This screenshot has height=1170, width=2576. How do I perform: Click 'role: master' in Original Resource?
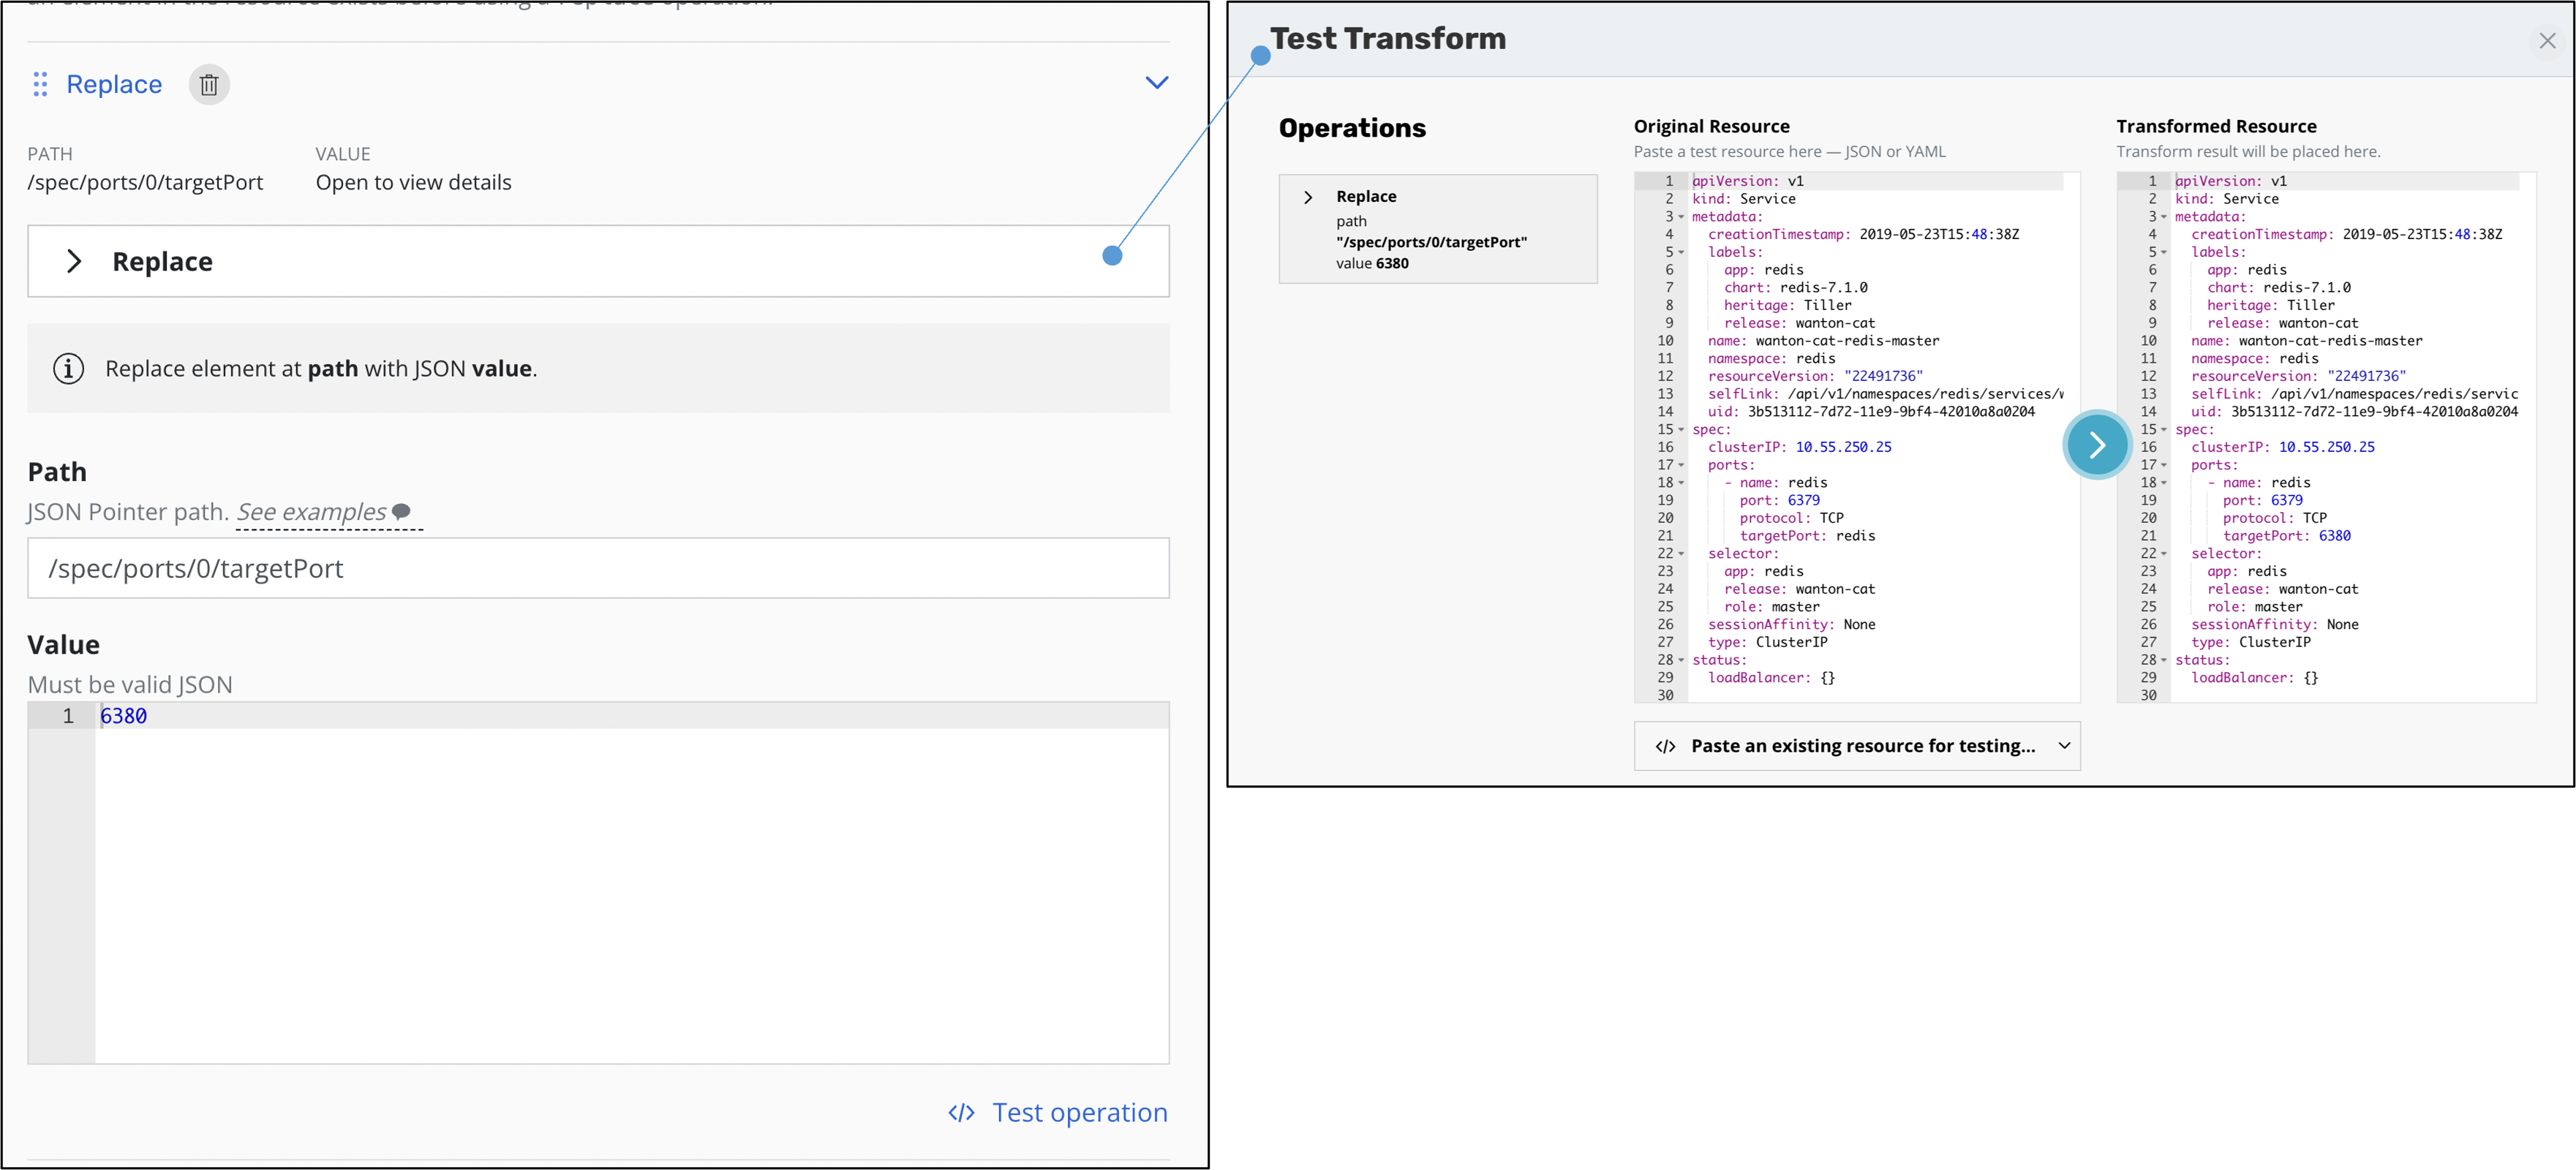(x=1771, y=607)
